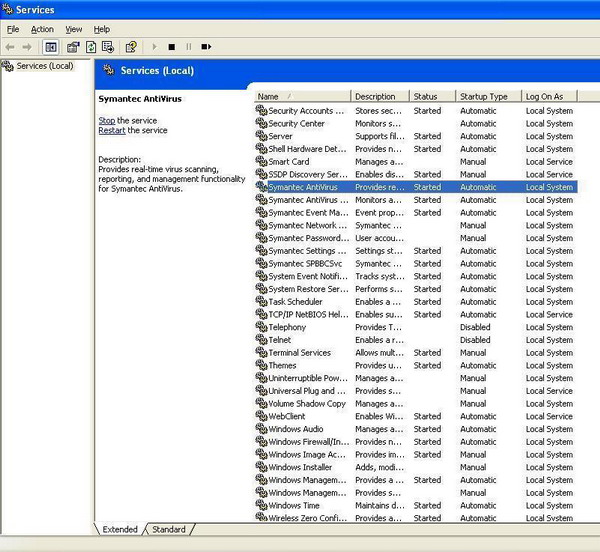Click the Start Service play icon
This screenshot has height=552, width=600.
(x=154, y=47)
